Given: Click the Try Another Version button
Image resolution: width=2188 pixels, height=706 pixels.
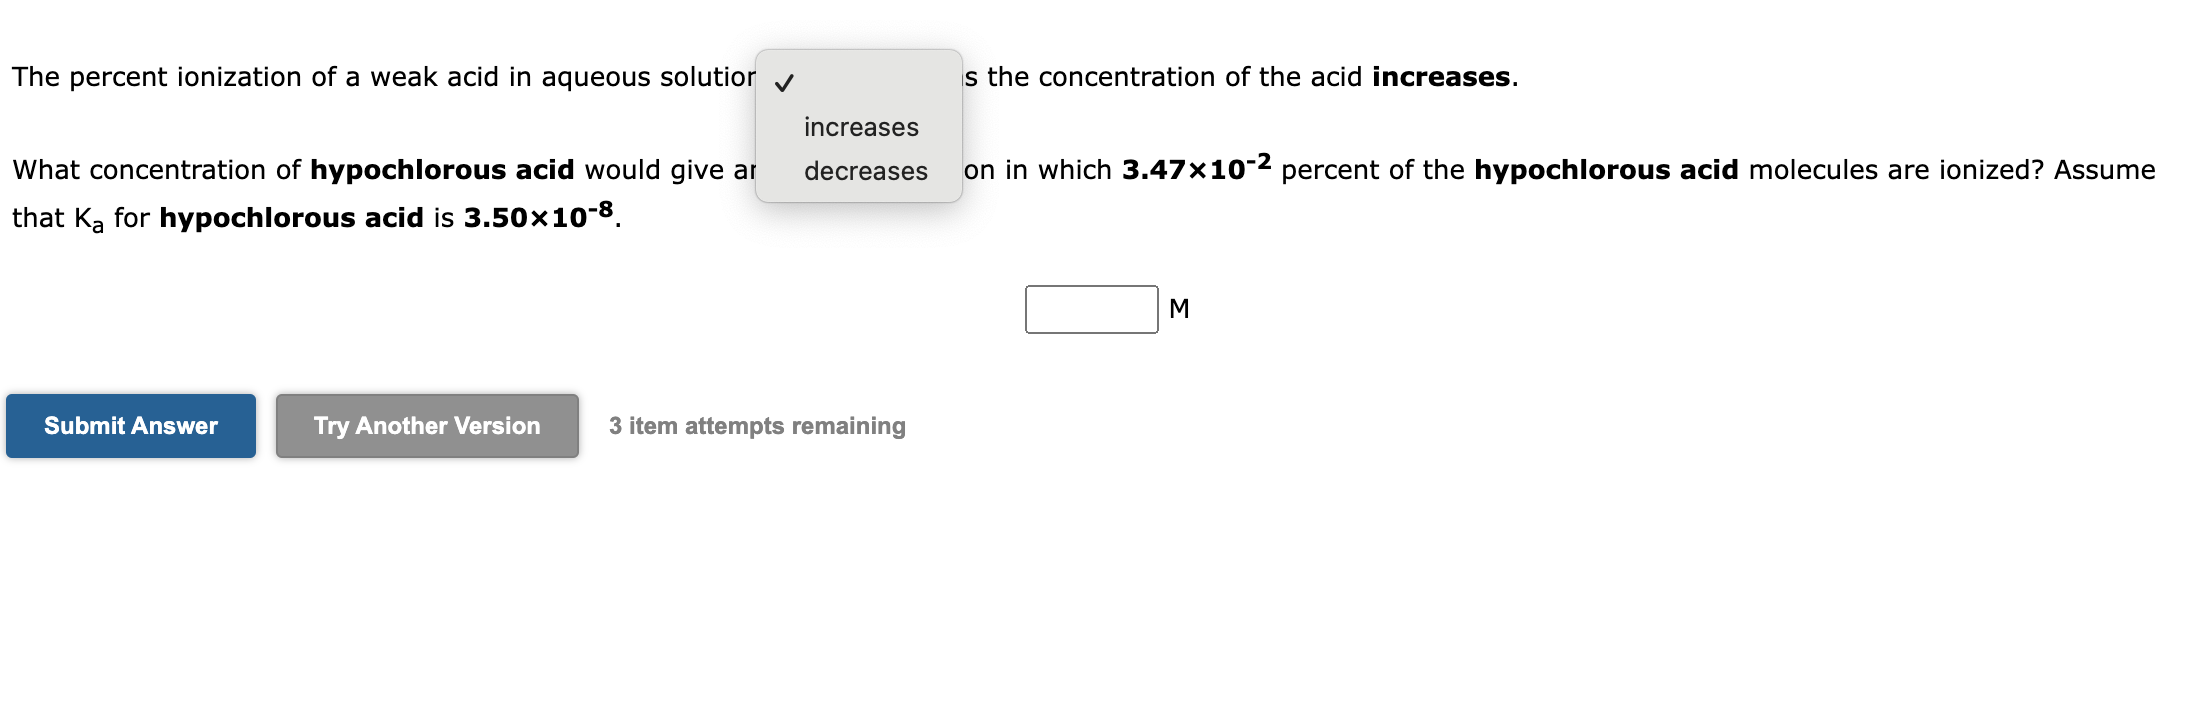Looking at the screenshot, I should point(426,425).
